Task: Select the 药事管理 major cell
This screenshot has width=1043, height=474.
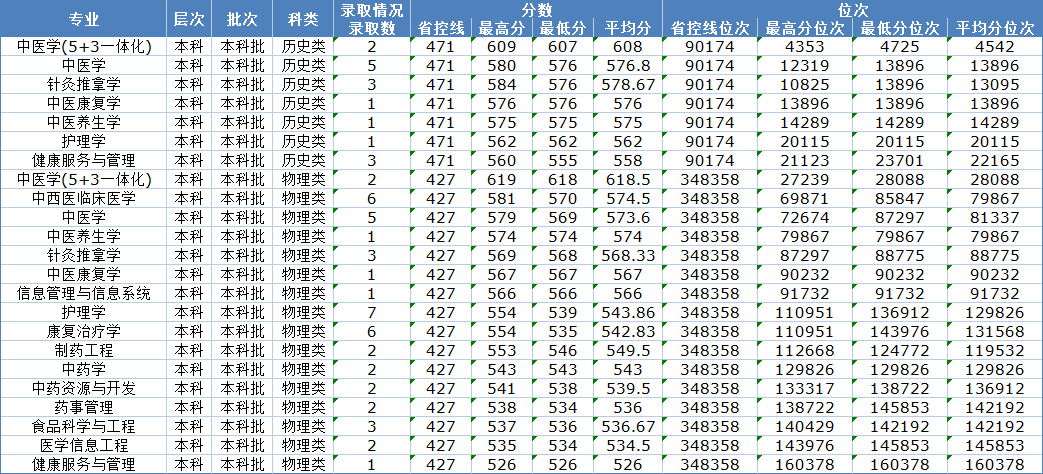Action: coord(84,407)
